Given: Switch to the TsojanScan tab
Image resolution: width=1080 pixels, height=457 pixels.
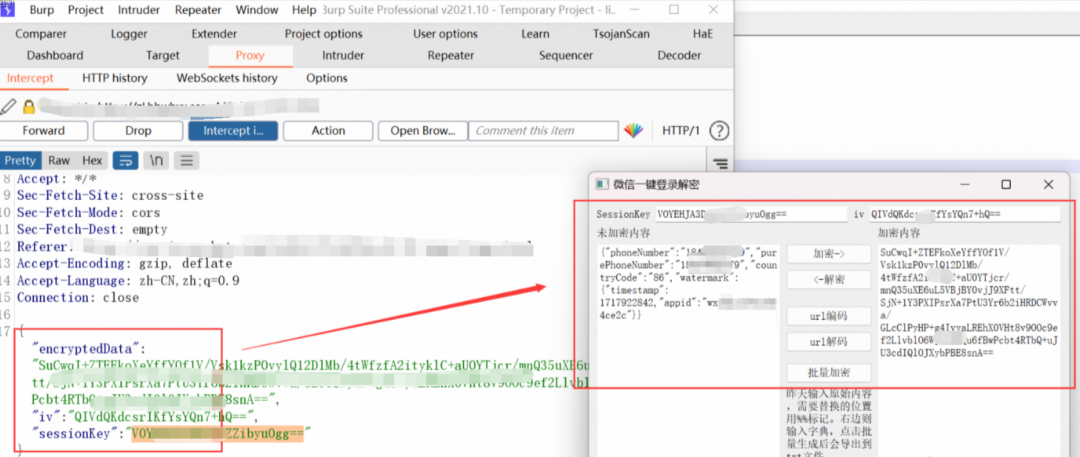Looking at the screenshot, I should 621,34.
